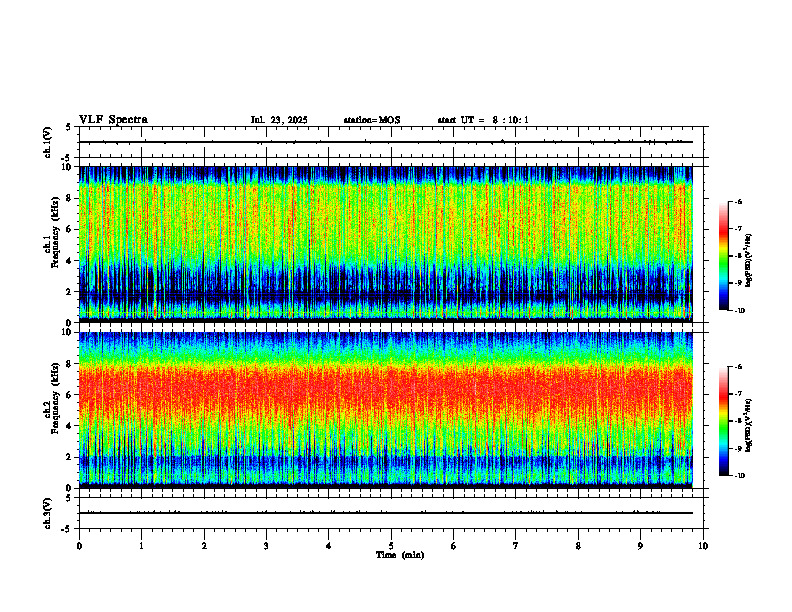792x612 pixels.
Task: Click the "4" kHz tick of ch.2 spectrogram
Action: click(70, 426)
